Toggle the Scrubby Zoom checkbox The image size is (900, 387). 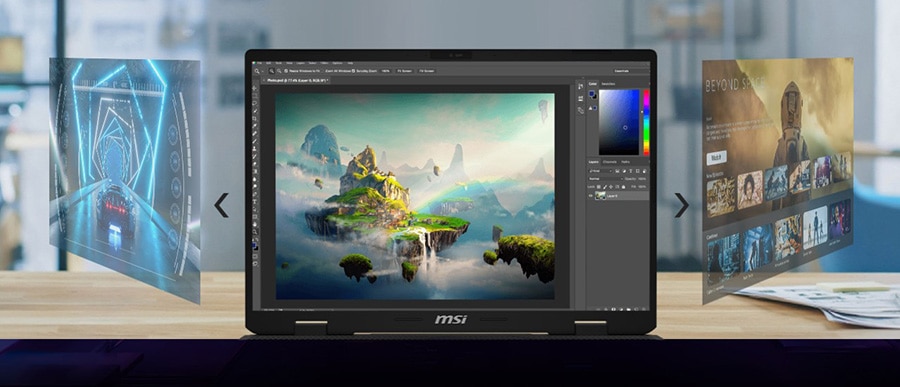(354, 71)
